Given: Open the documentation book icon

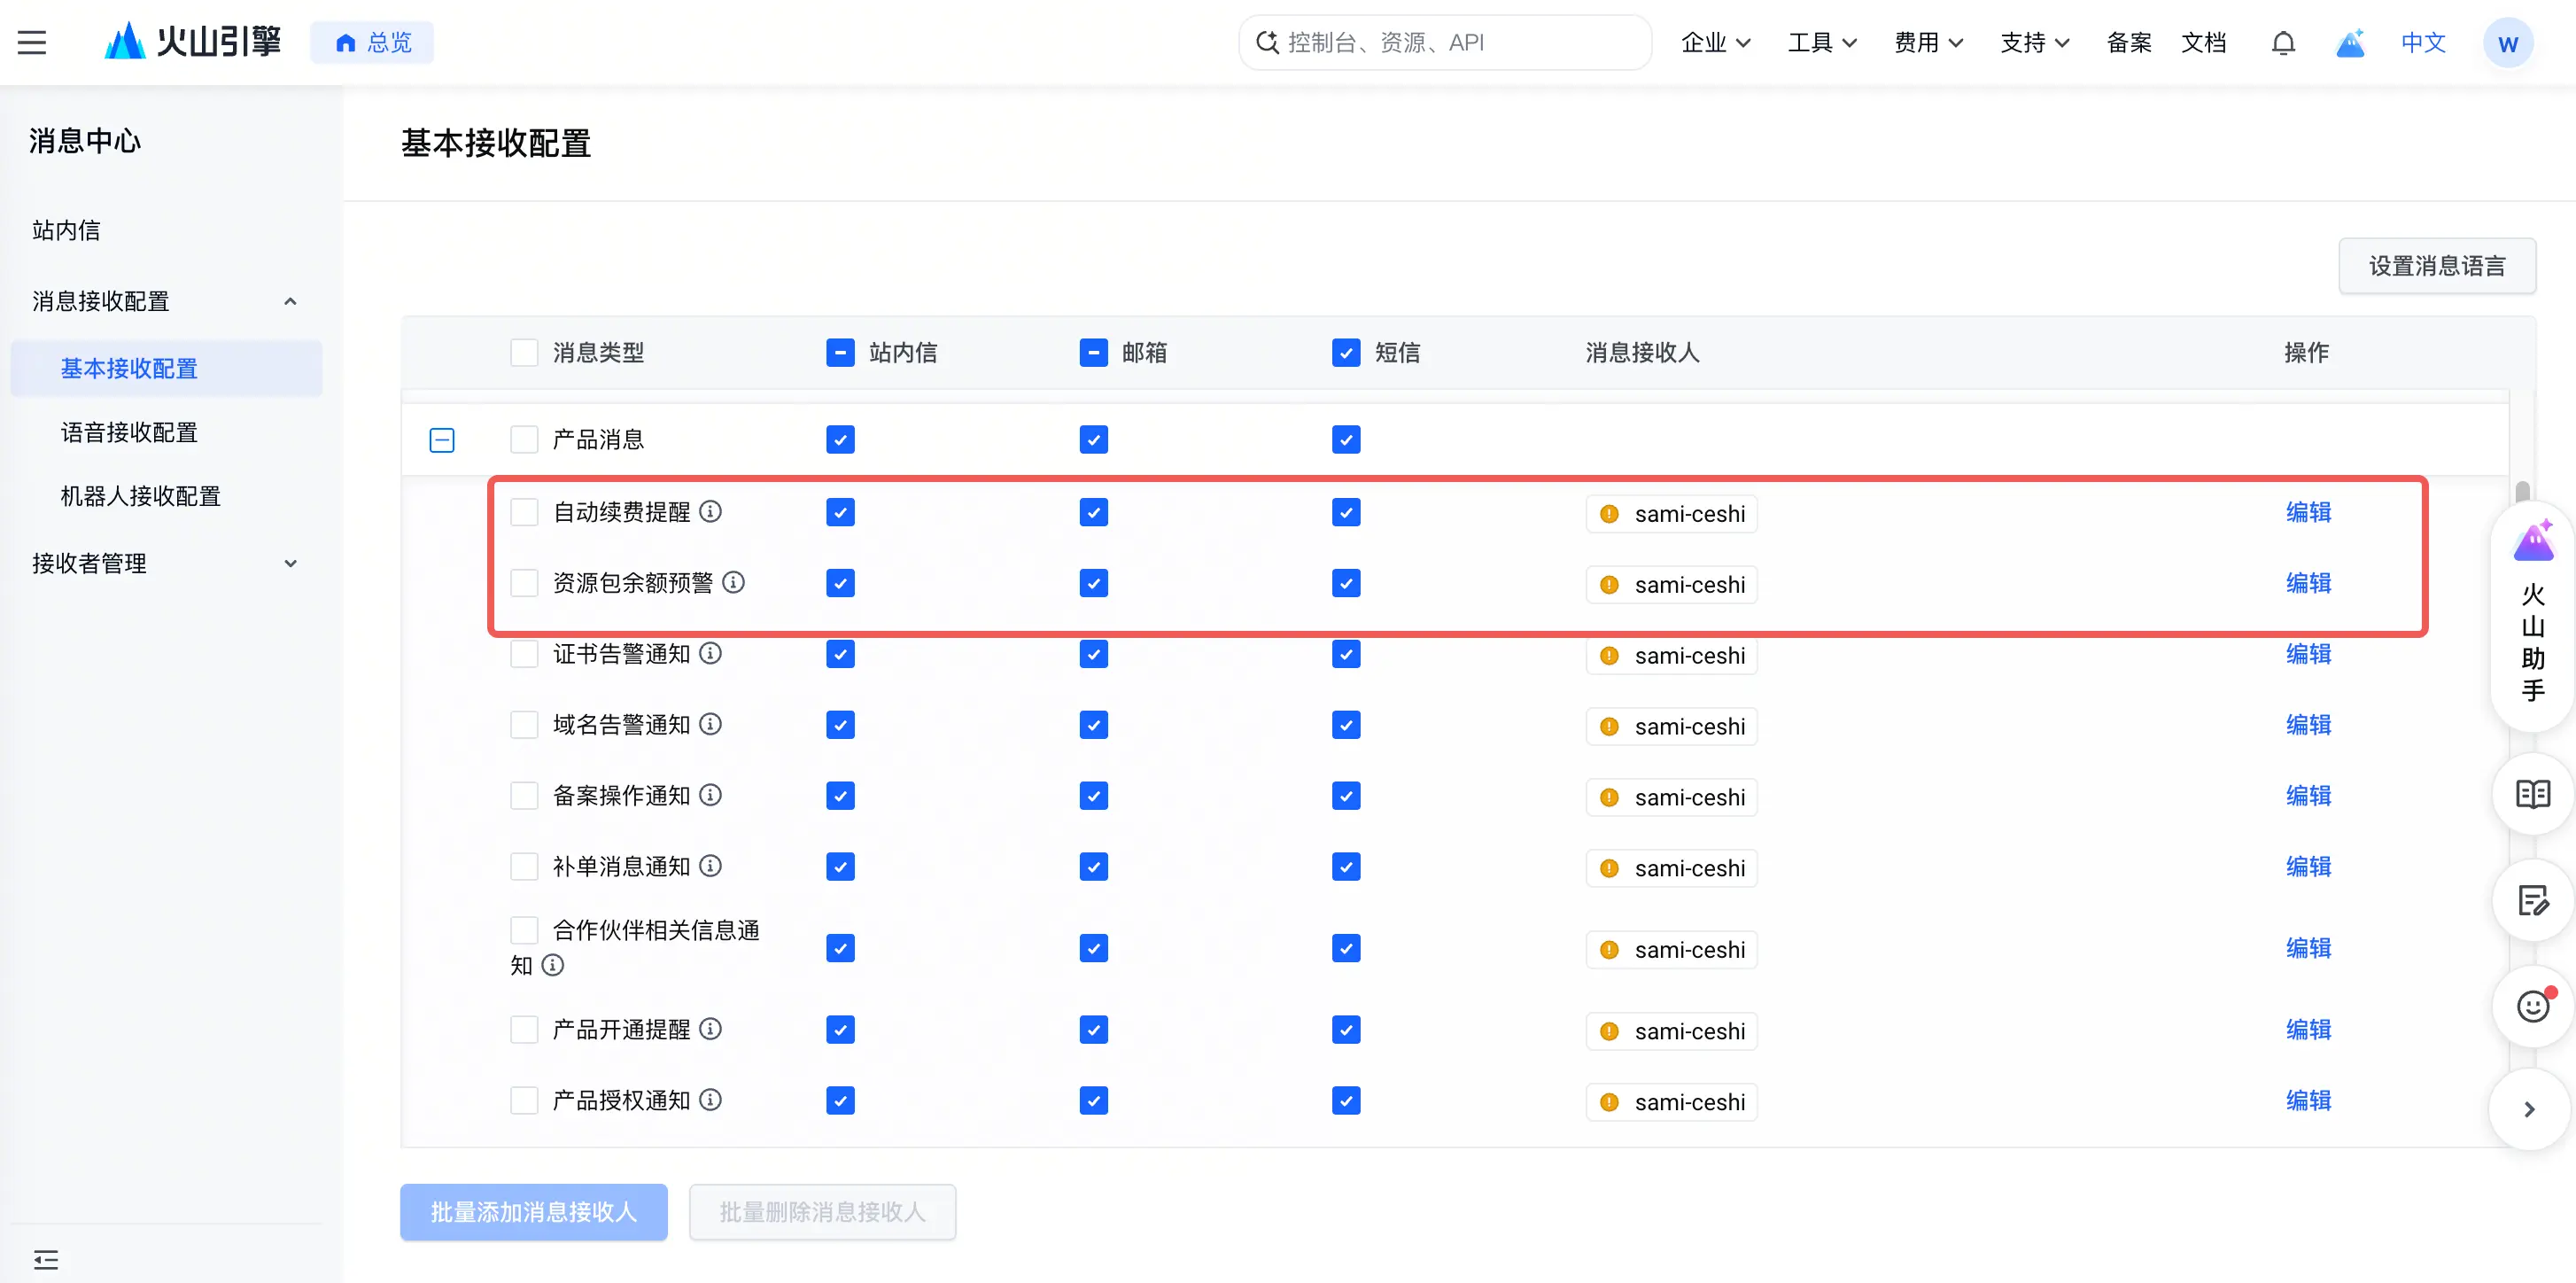Looking at the screenshot, I should pyautogui.click(x=2533, y=795).
